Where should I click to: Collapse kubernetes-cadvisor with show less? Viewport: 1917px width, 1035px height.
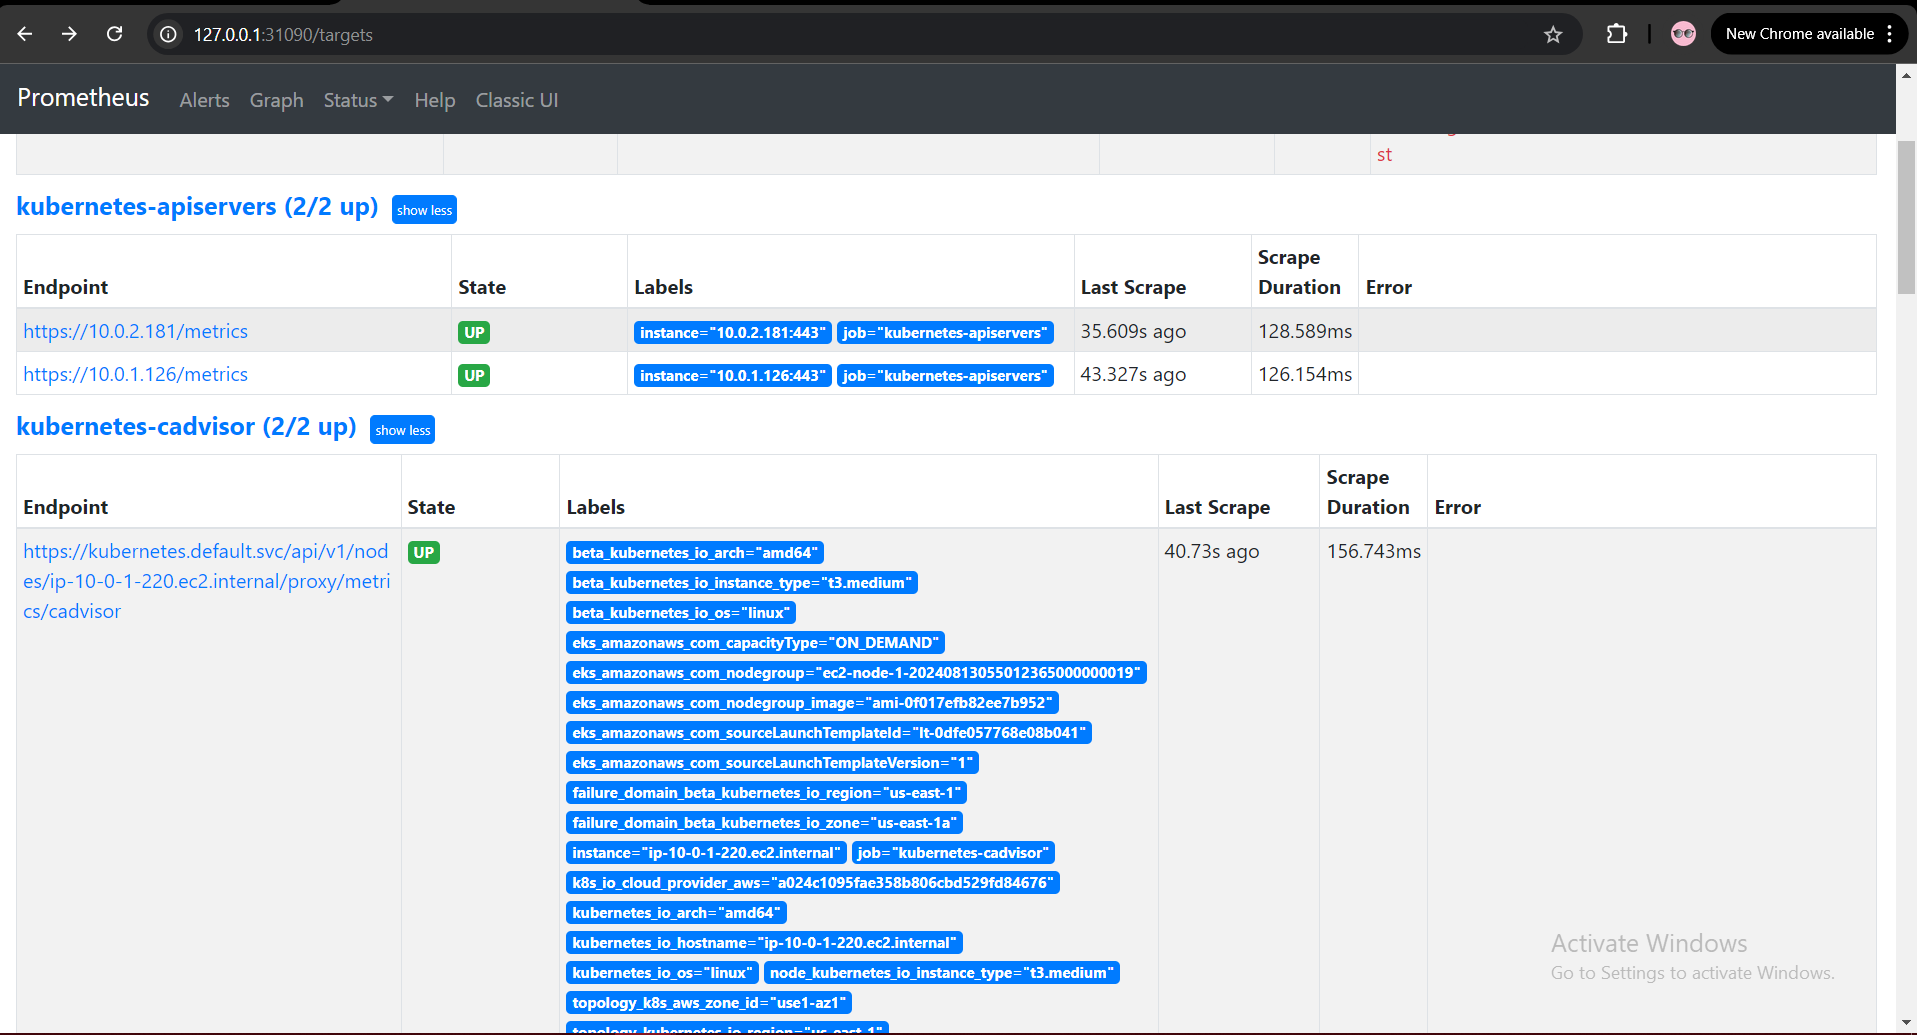pyautogui.click(x=402, y=430)
